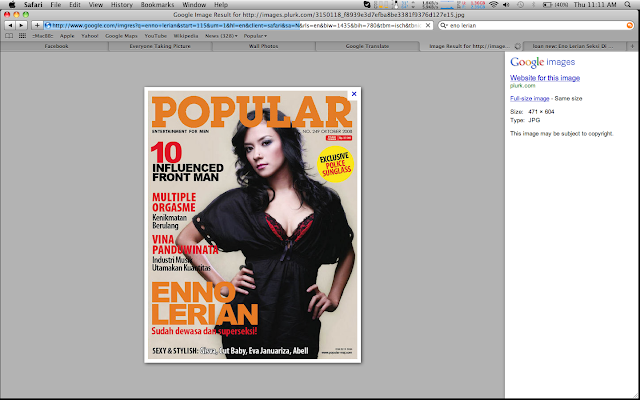The image size is (640, 400).
Task: Click the green zoom window button
Action: (26, 14)
